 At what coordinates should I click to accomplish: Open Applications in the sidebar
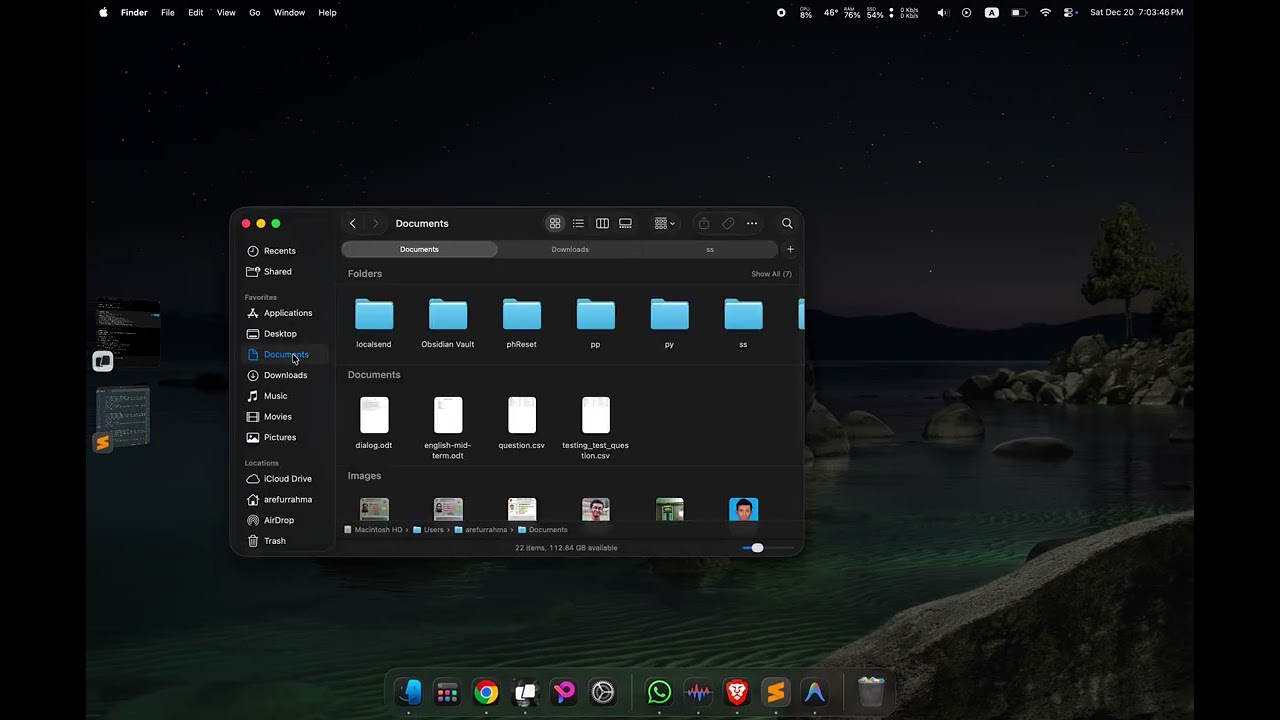point(288,313)
